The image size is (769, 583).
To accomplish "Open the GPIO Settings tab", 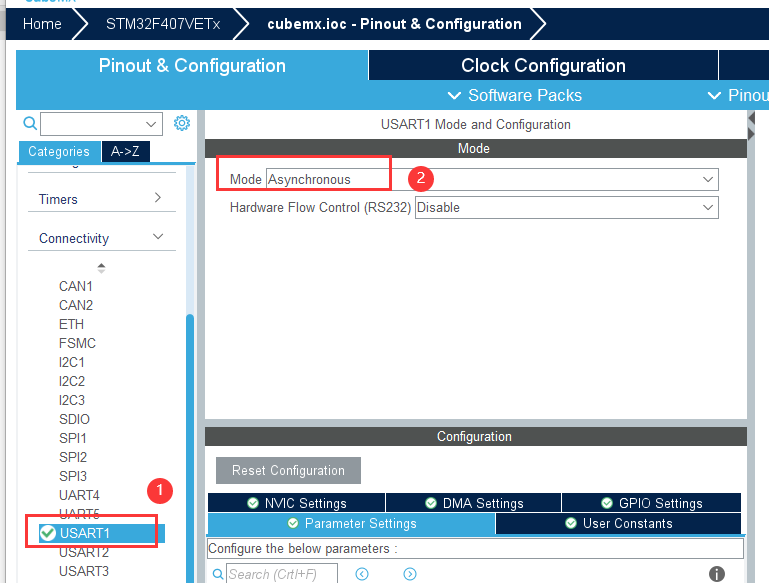I will [x=652, y=503].
